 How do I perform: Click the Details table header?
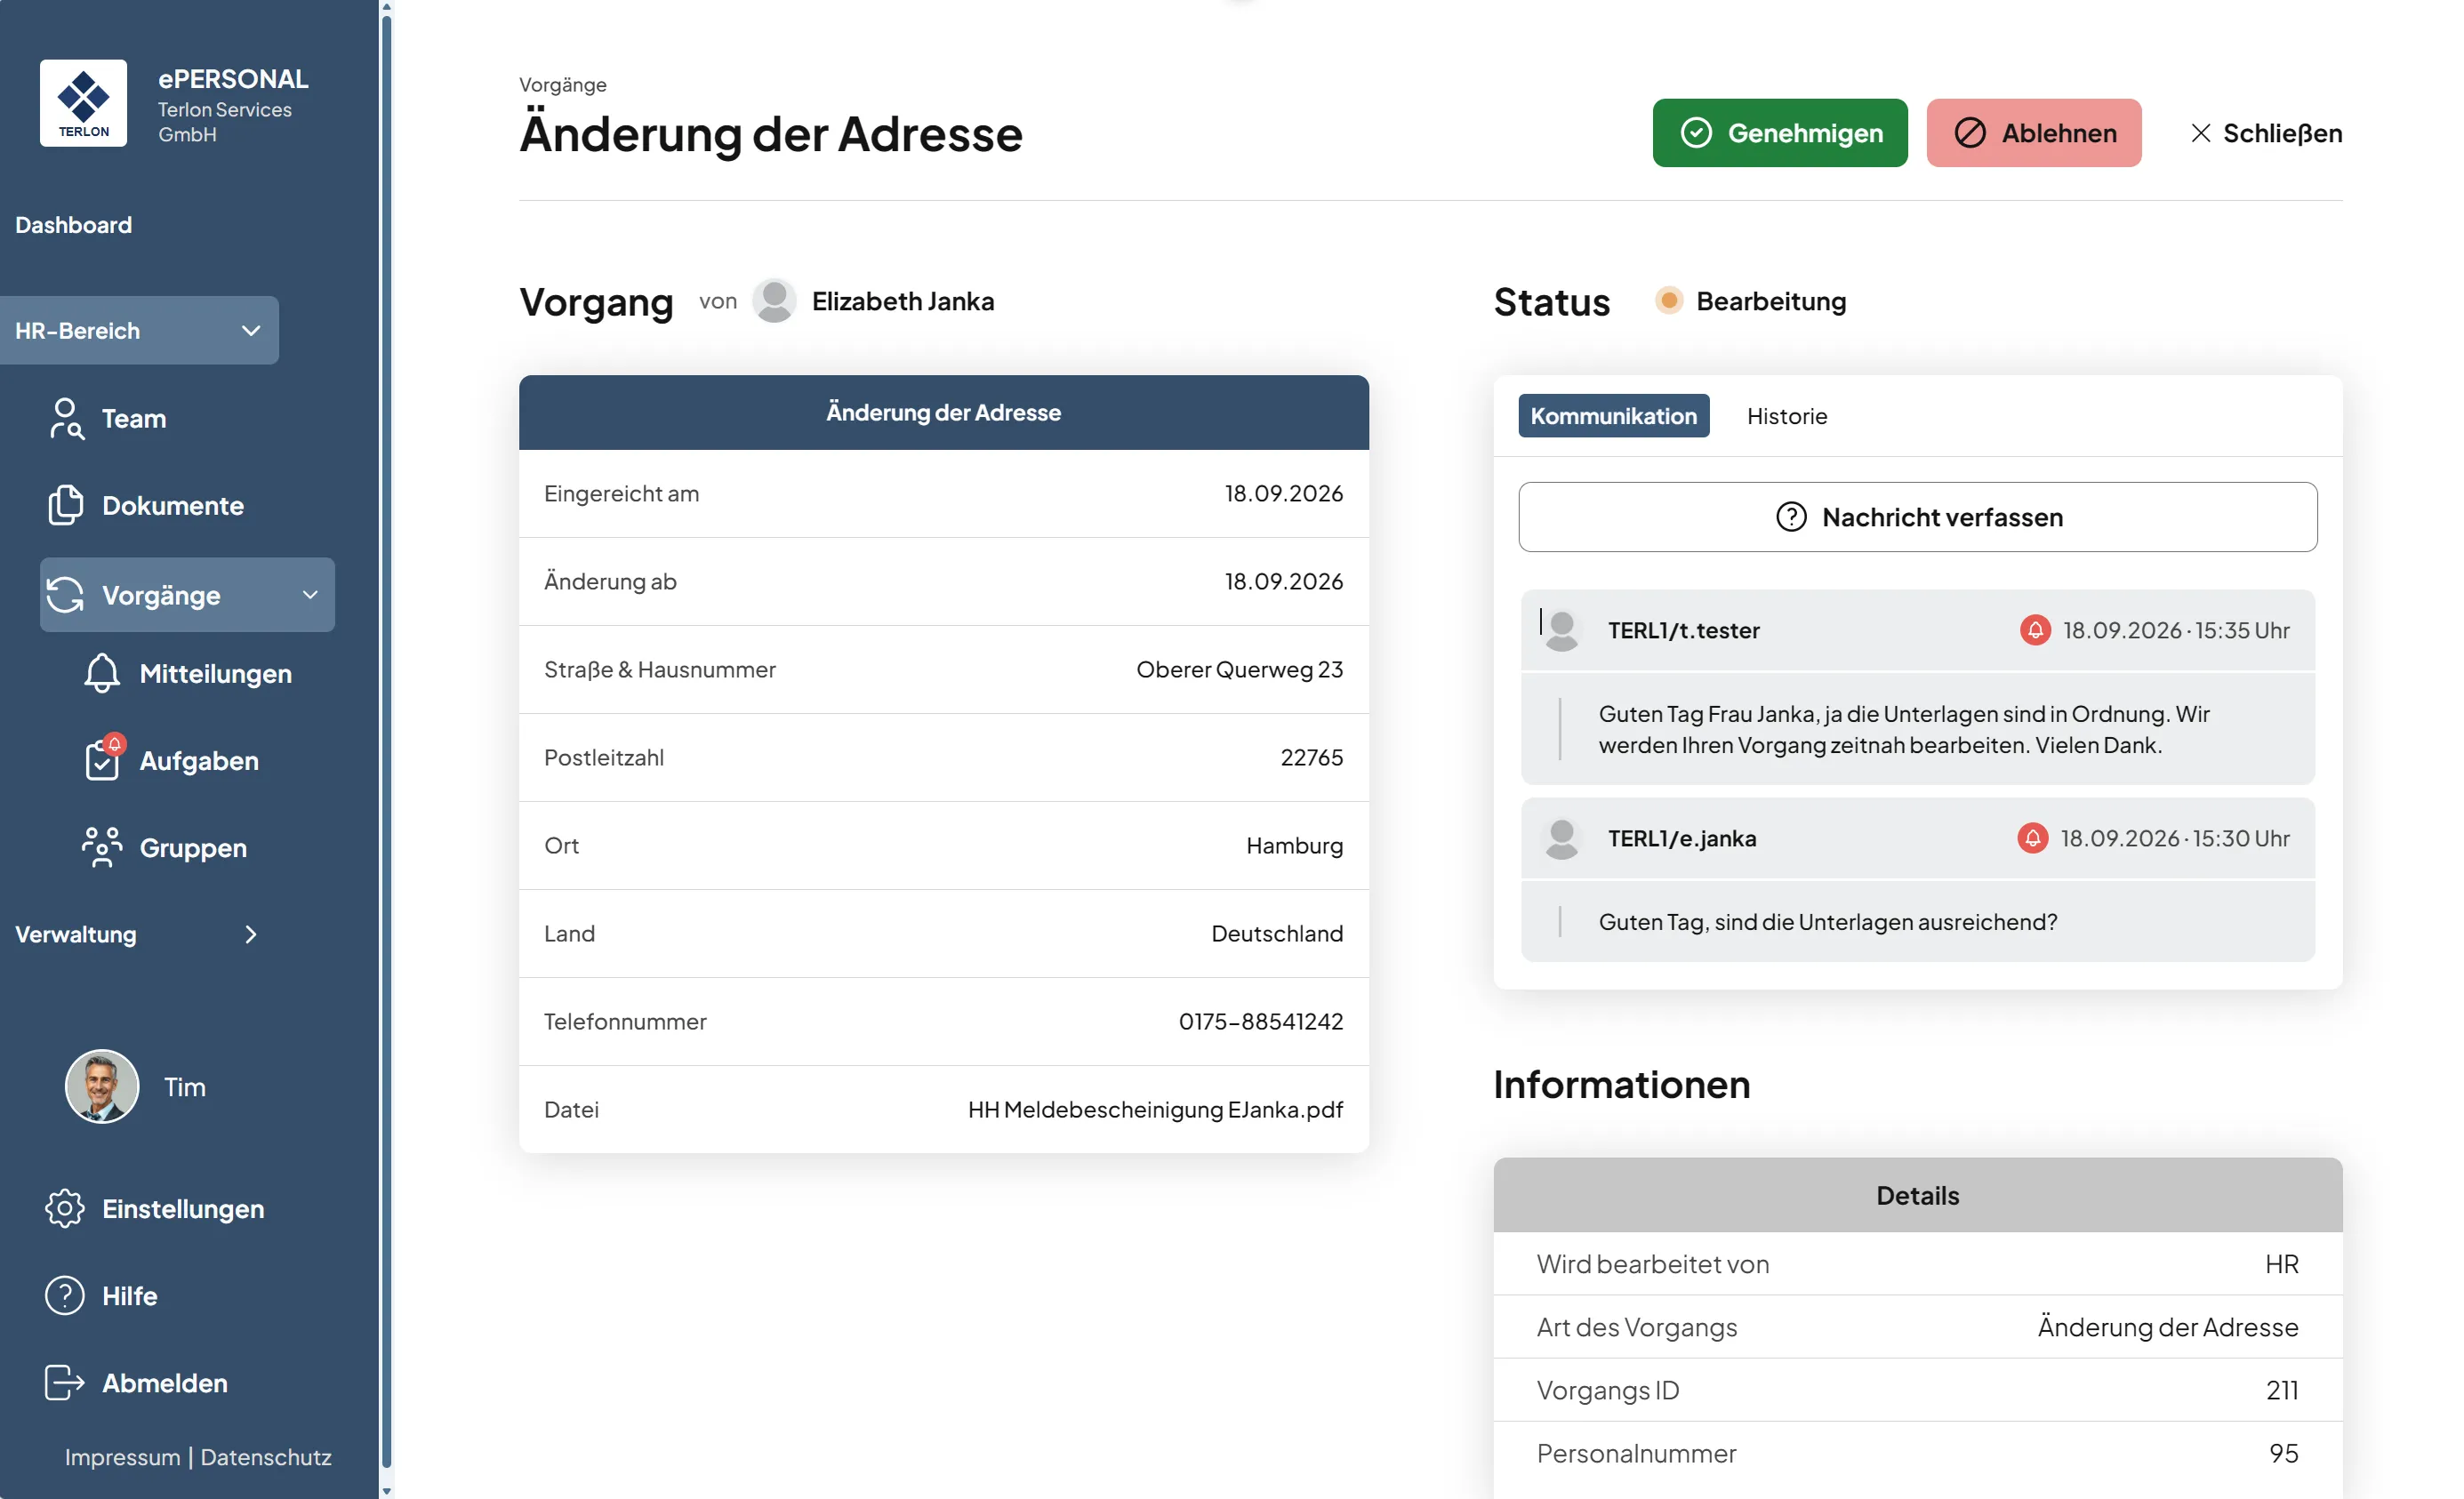click(x=1917, y=1195)
